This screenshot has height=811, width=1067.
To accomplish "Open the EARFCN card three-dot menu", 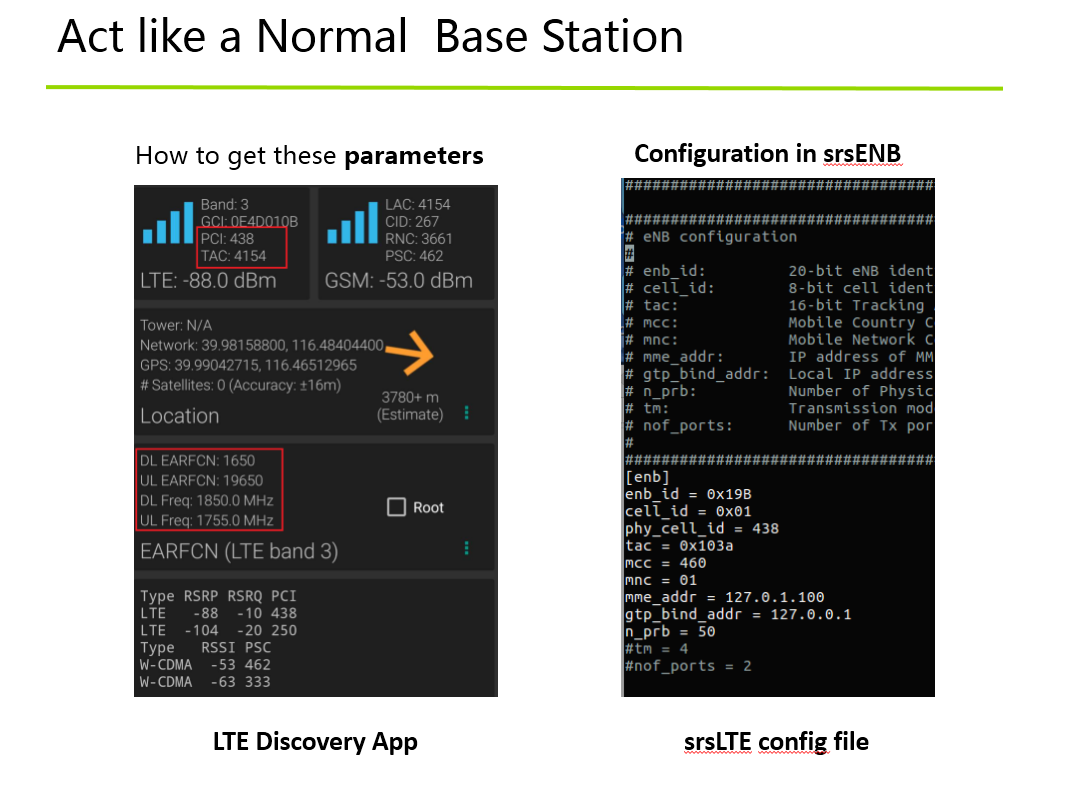I will (x=466, y=548).
